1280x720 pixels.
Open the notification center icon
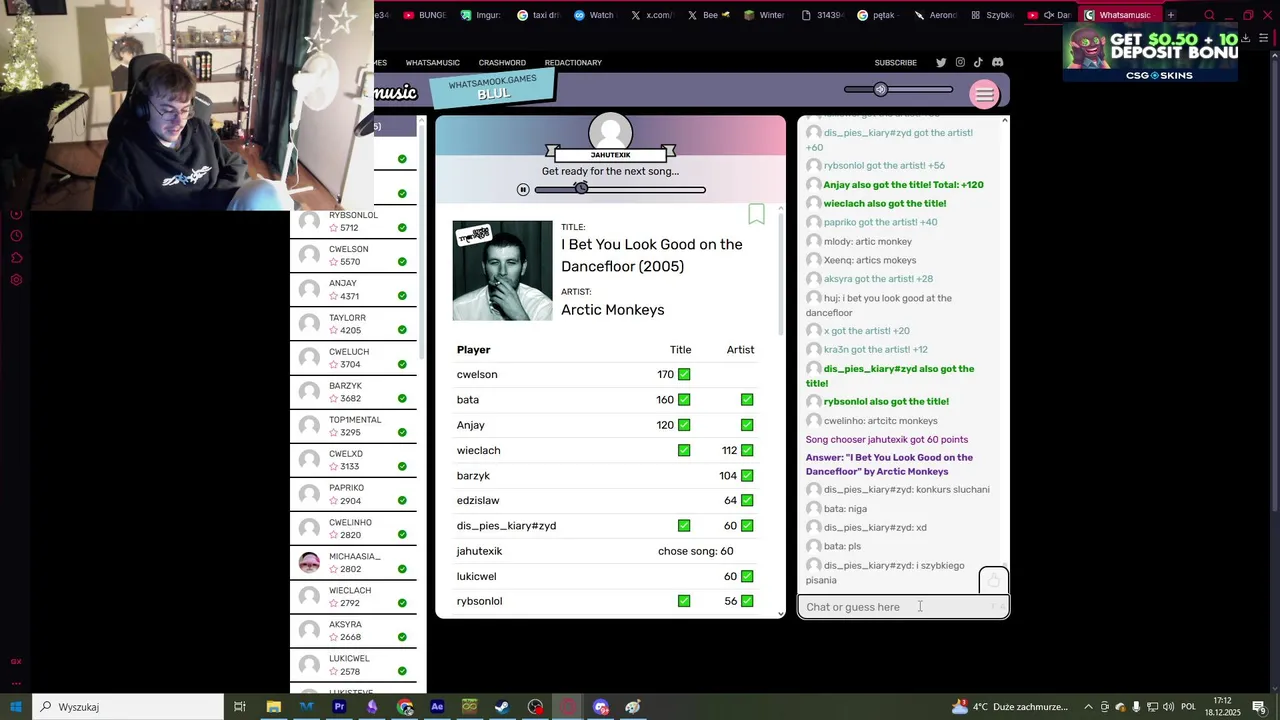coord(1259,707)
